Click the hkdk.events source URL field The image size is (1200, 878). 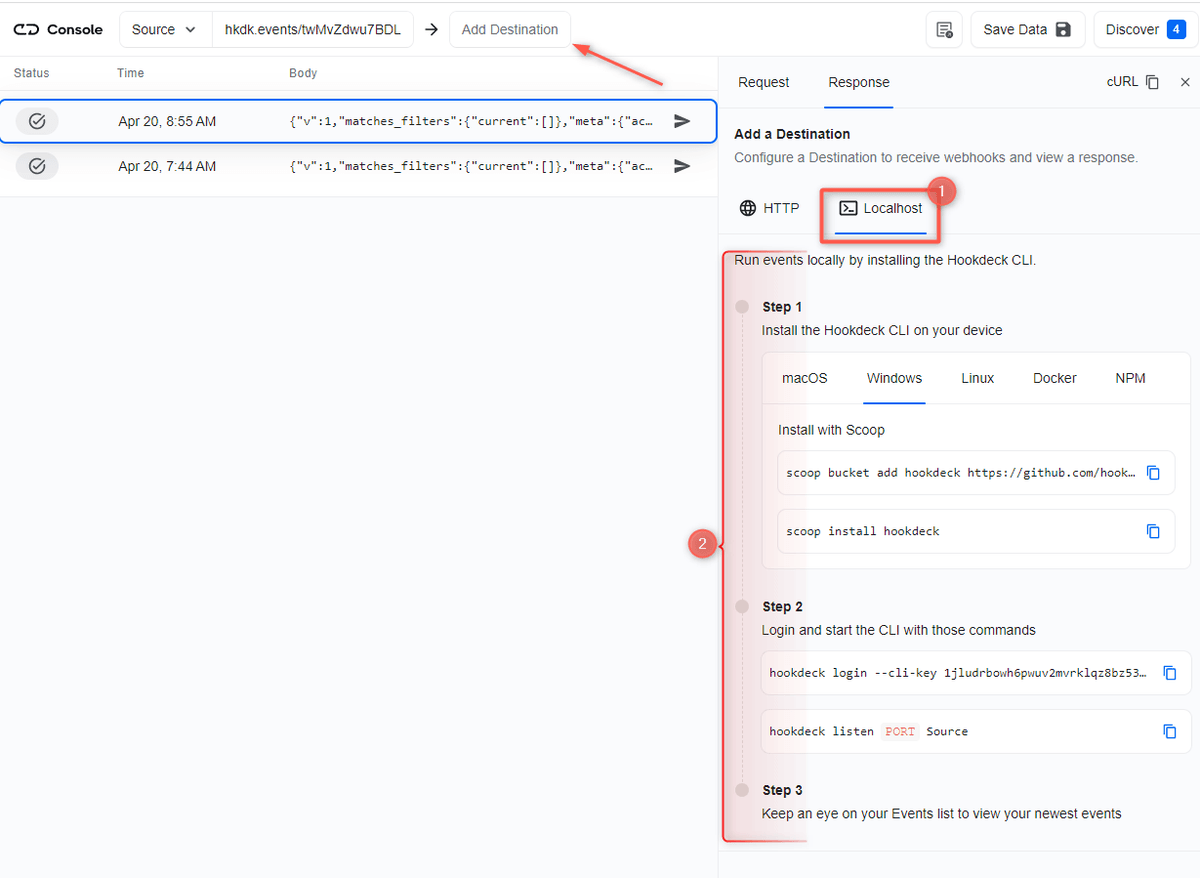pos(312,29)
